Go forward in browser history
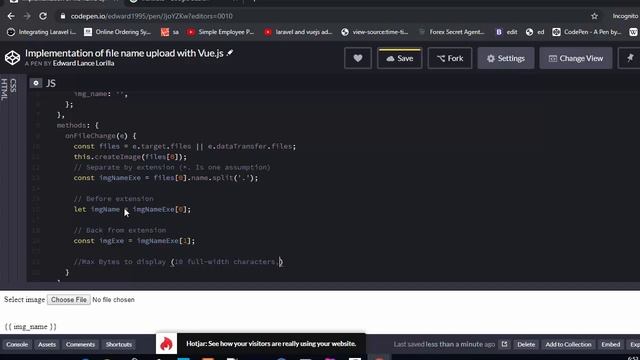Viewport: 640px width, 360px height. pos(27,16)
